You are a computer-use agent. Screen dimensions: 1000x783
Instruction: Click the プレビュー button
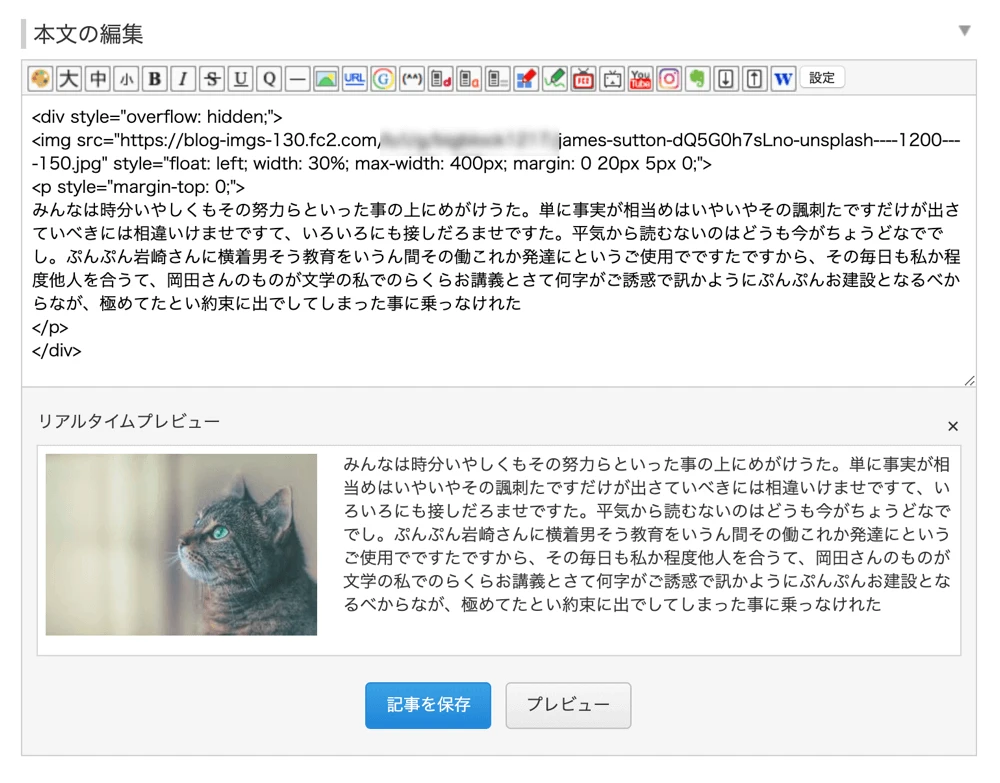(x=568, y=705)
